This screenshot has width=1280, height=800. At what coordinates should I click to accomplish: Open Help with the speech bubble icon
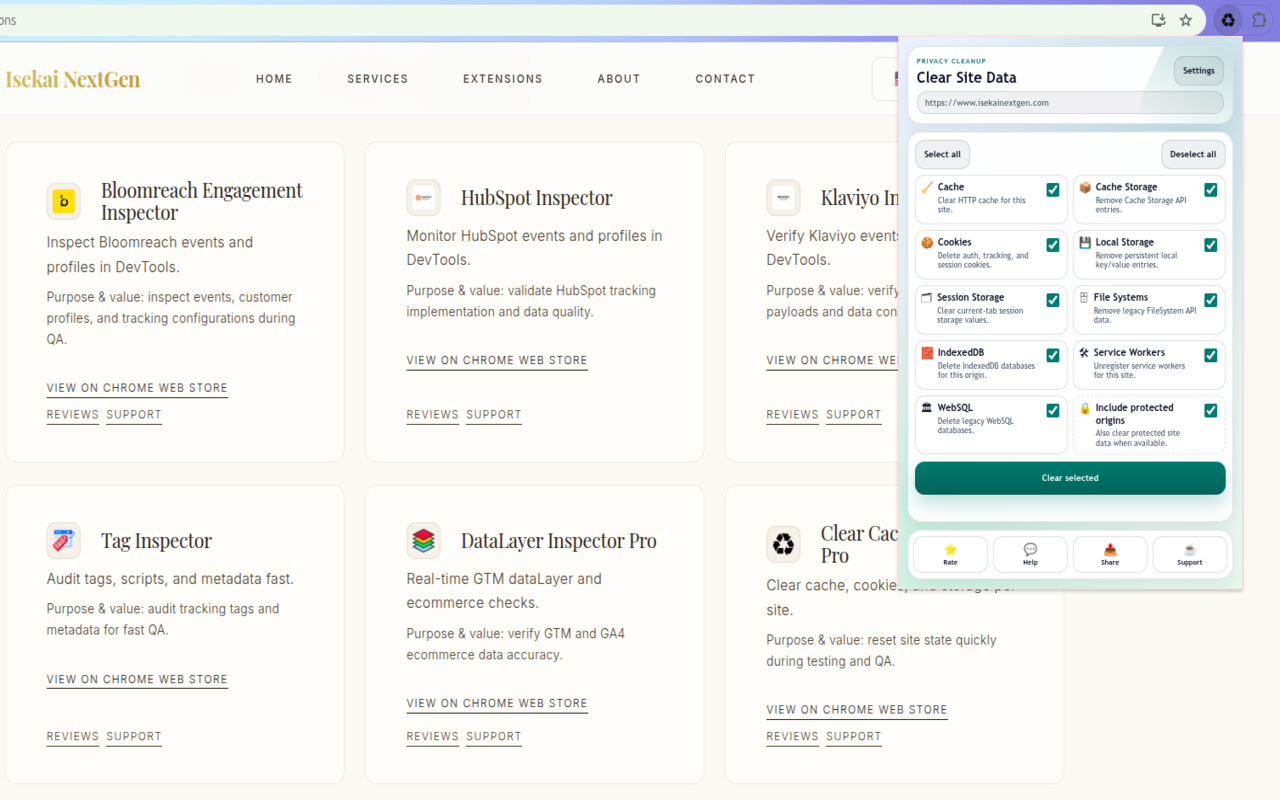coord(1030,554)
